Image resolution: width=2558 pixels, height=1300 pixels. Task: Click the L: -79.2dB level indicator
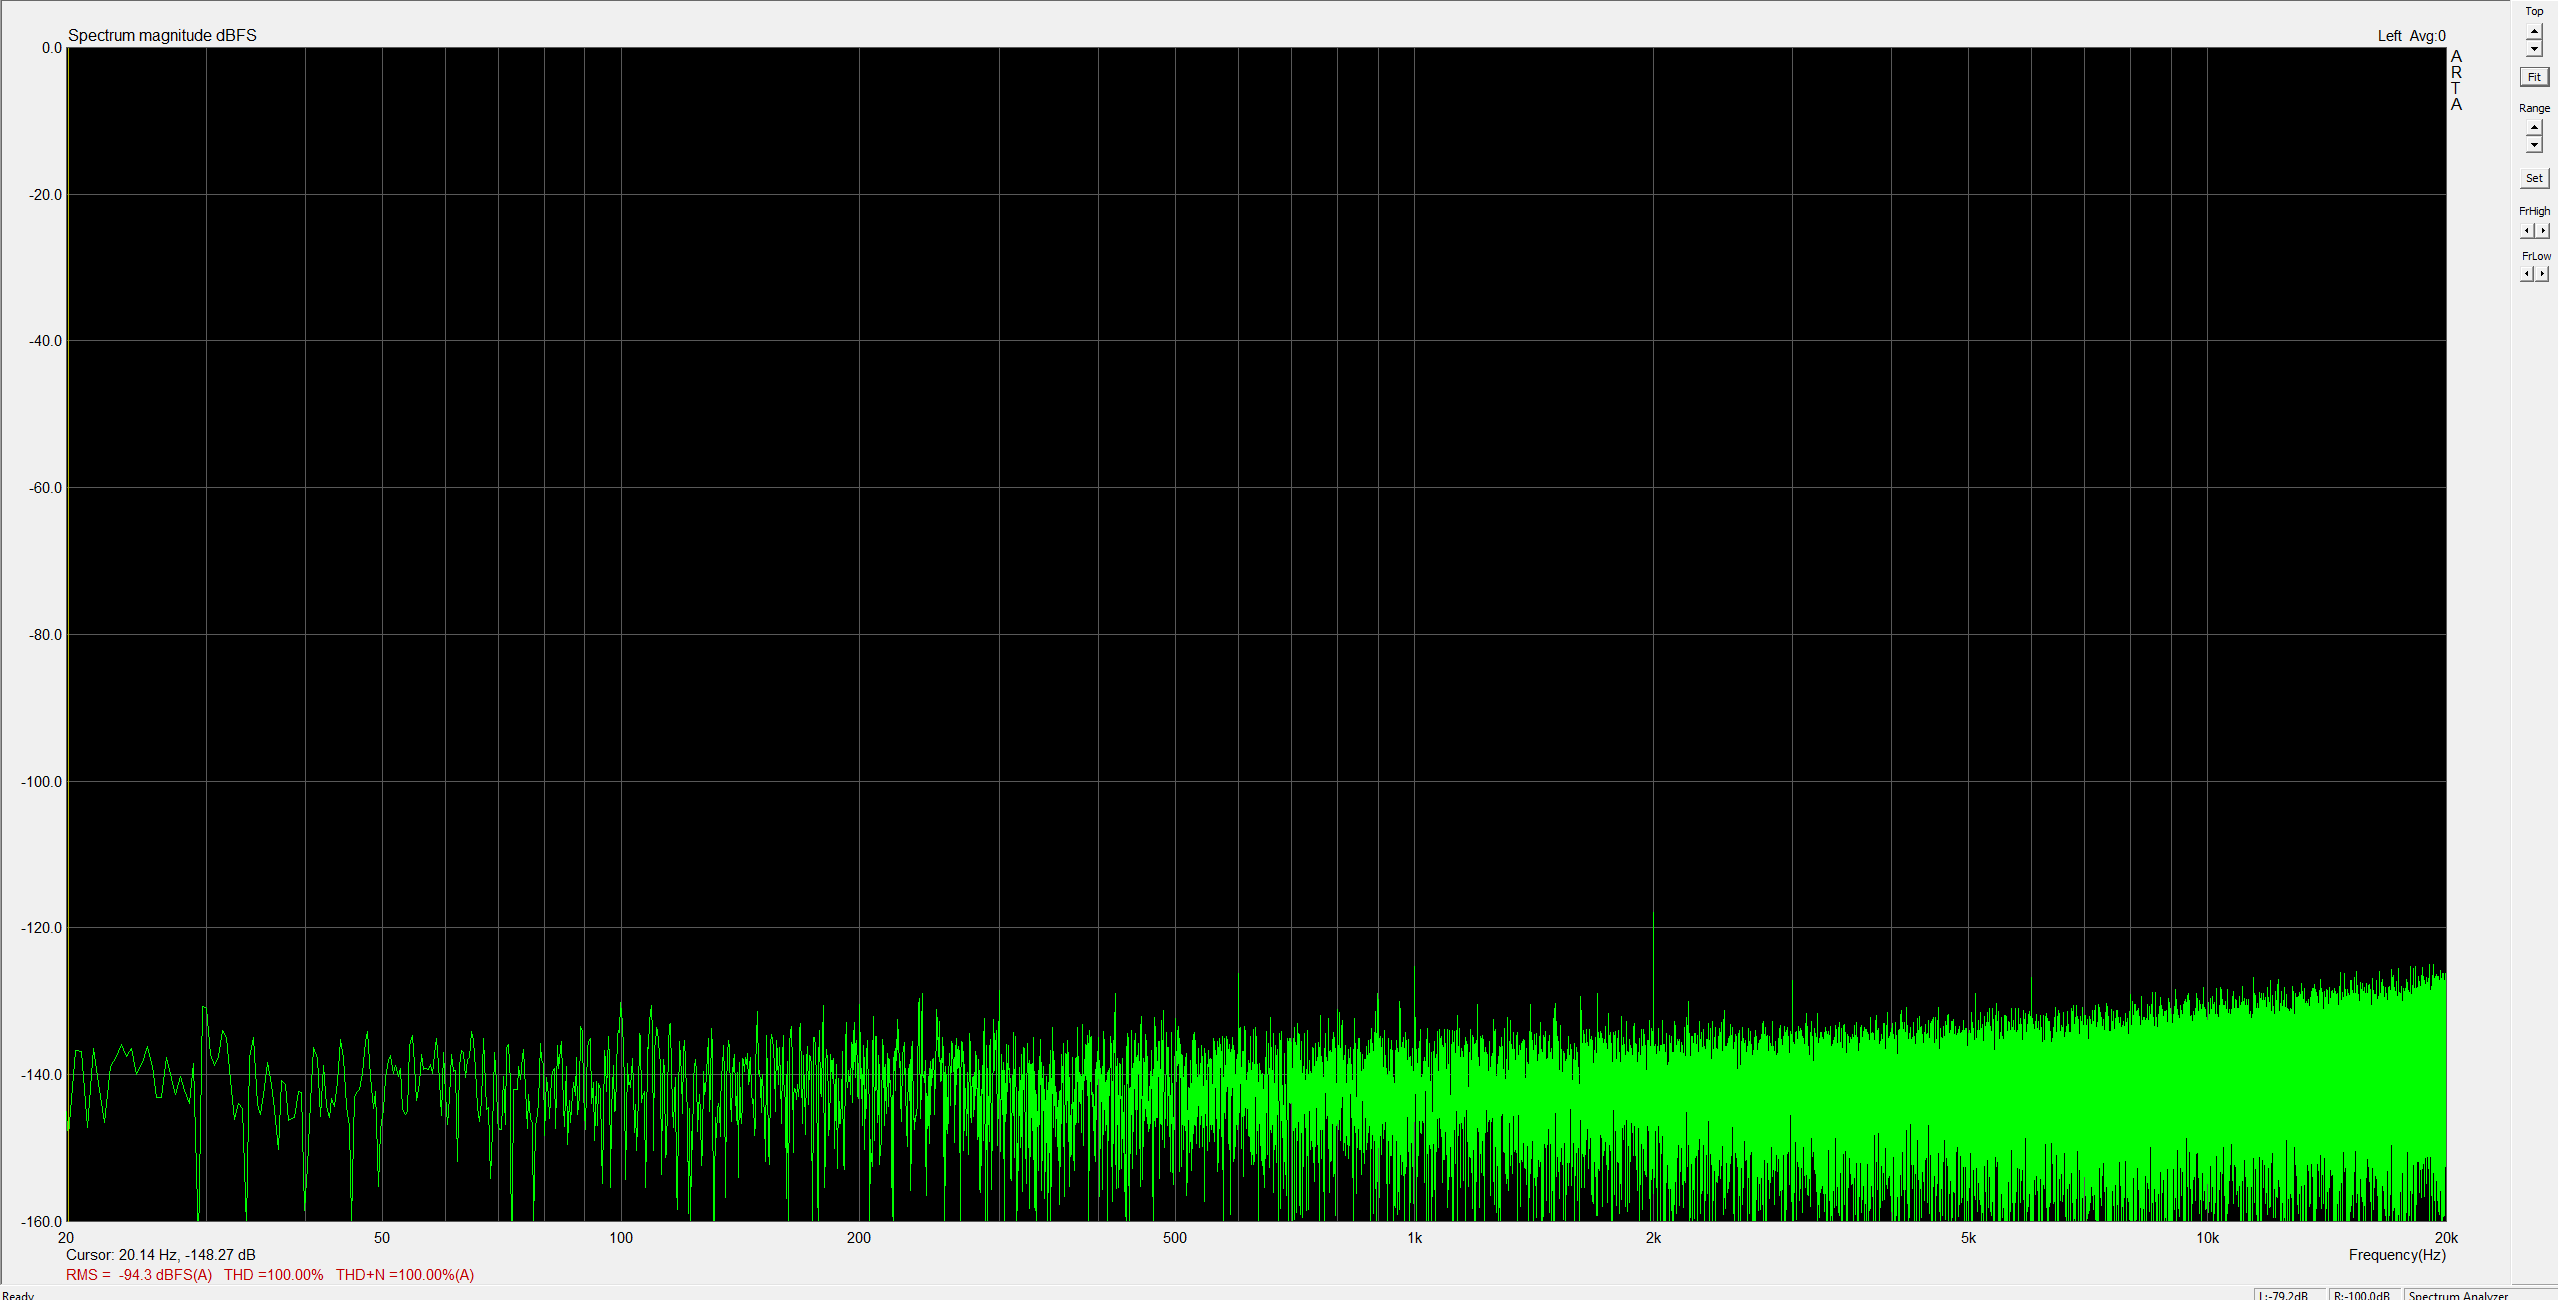(x=2289, y=1295)
